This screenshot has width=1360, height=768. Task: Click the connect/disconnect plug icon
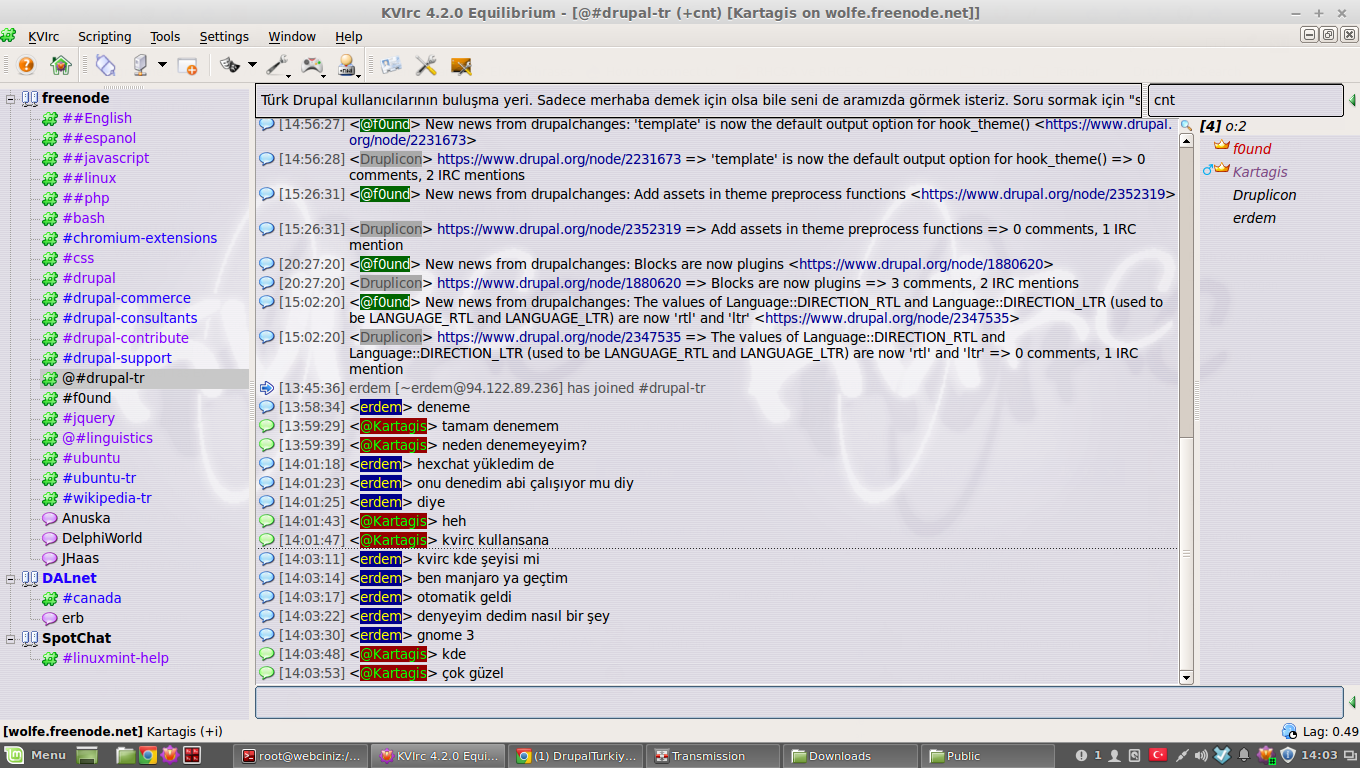pyautogui.click(x=105, y=66)
